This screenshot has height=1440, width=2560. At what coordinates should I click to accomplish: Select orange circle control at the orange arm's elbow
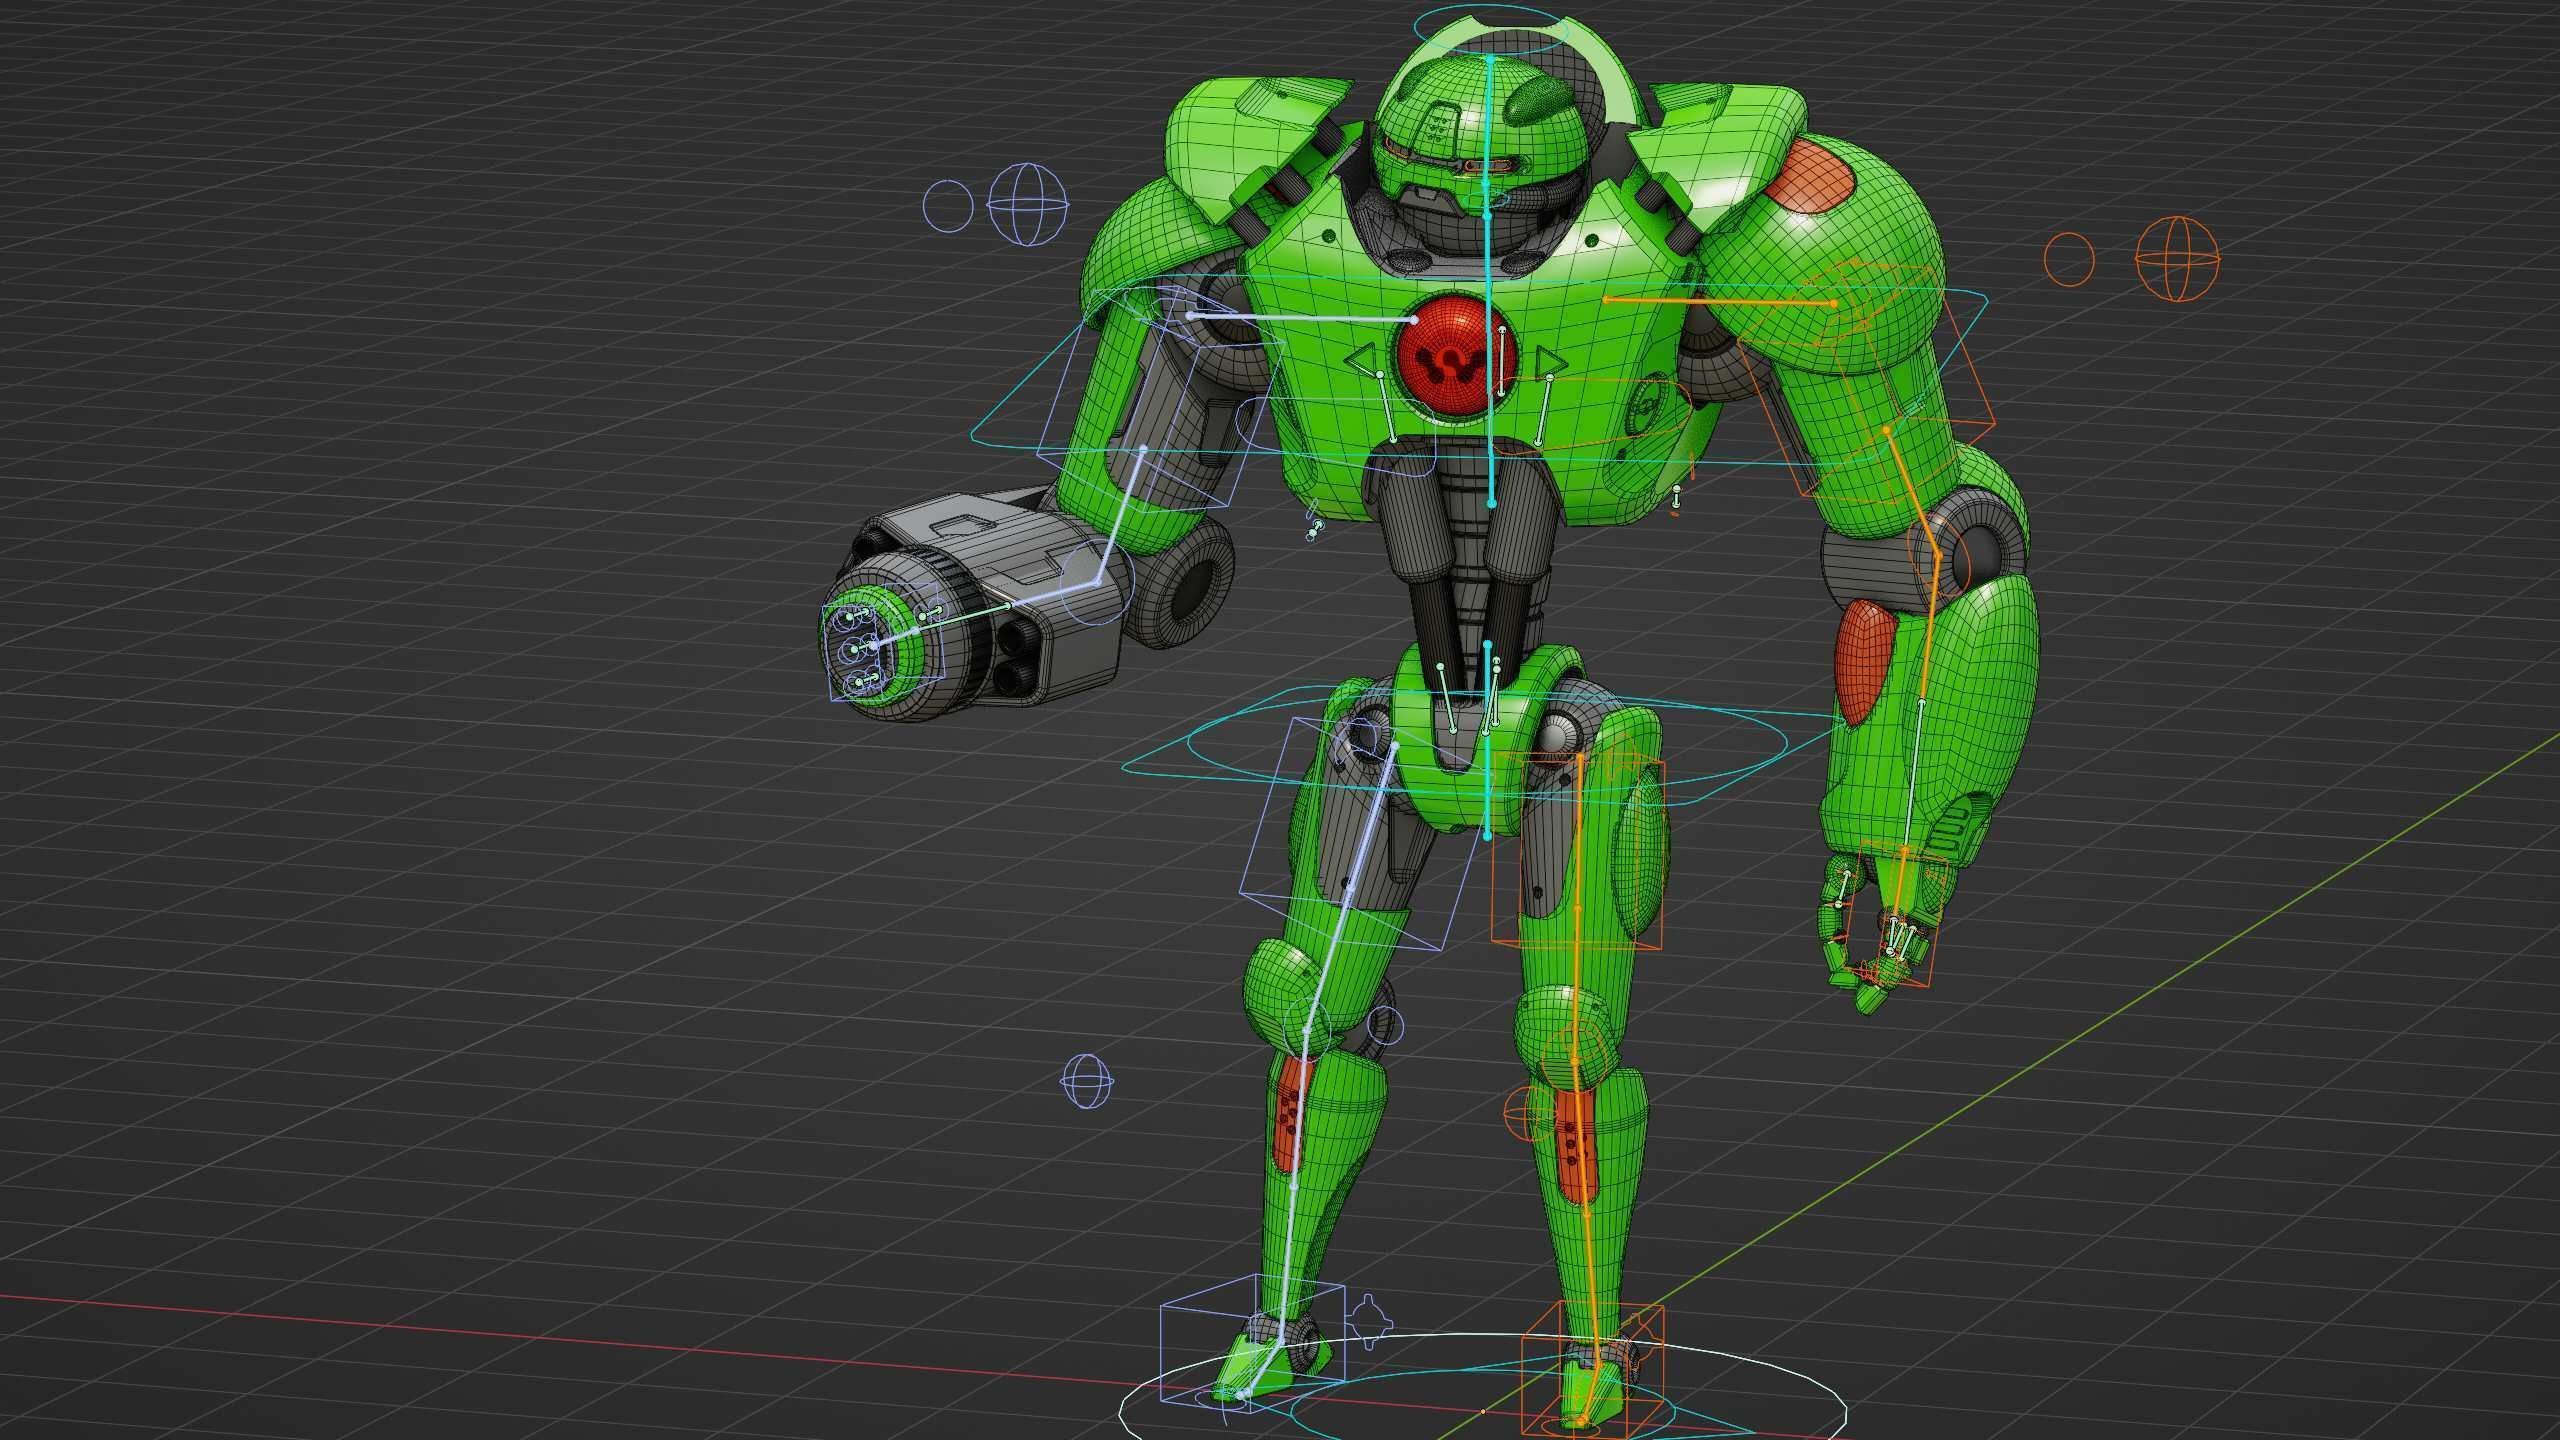[x=1937, y=554]
